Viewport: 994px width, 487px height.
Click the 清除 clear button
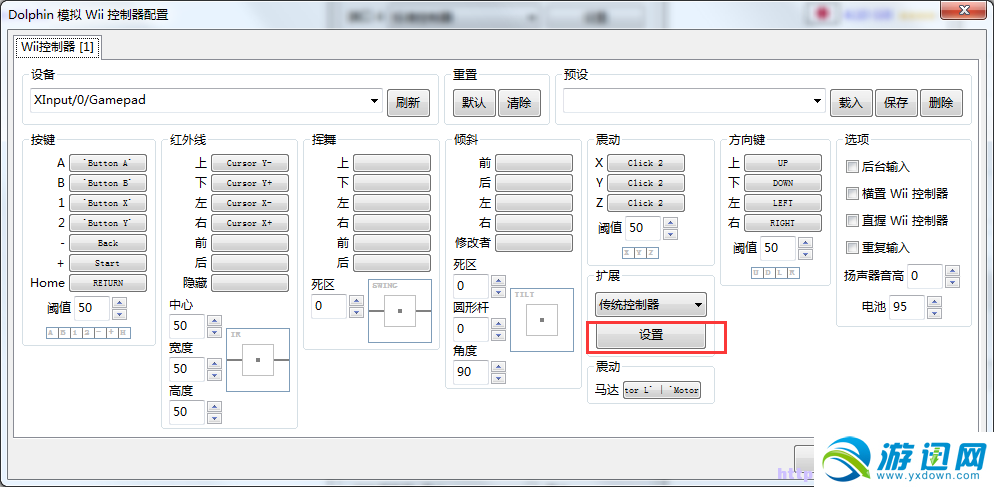[x=519, y=103]
